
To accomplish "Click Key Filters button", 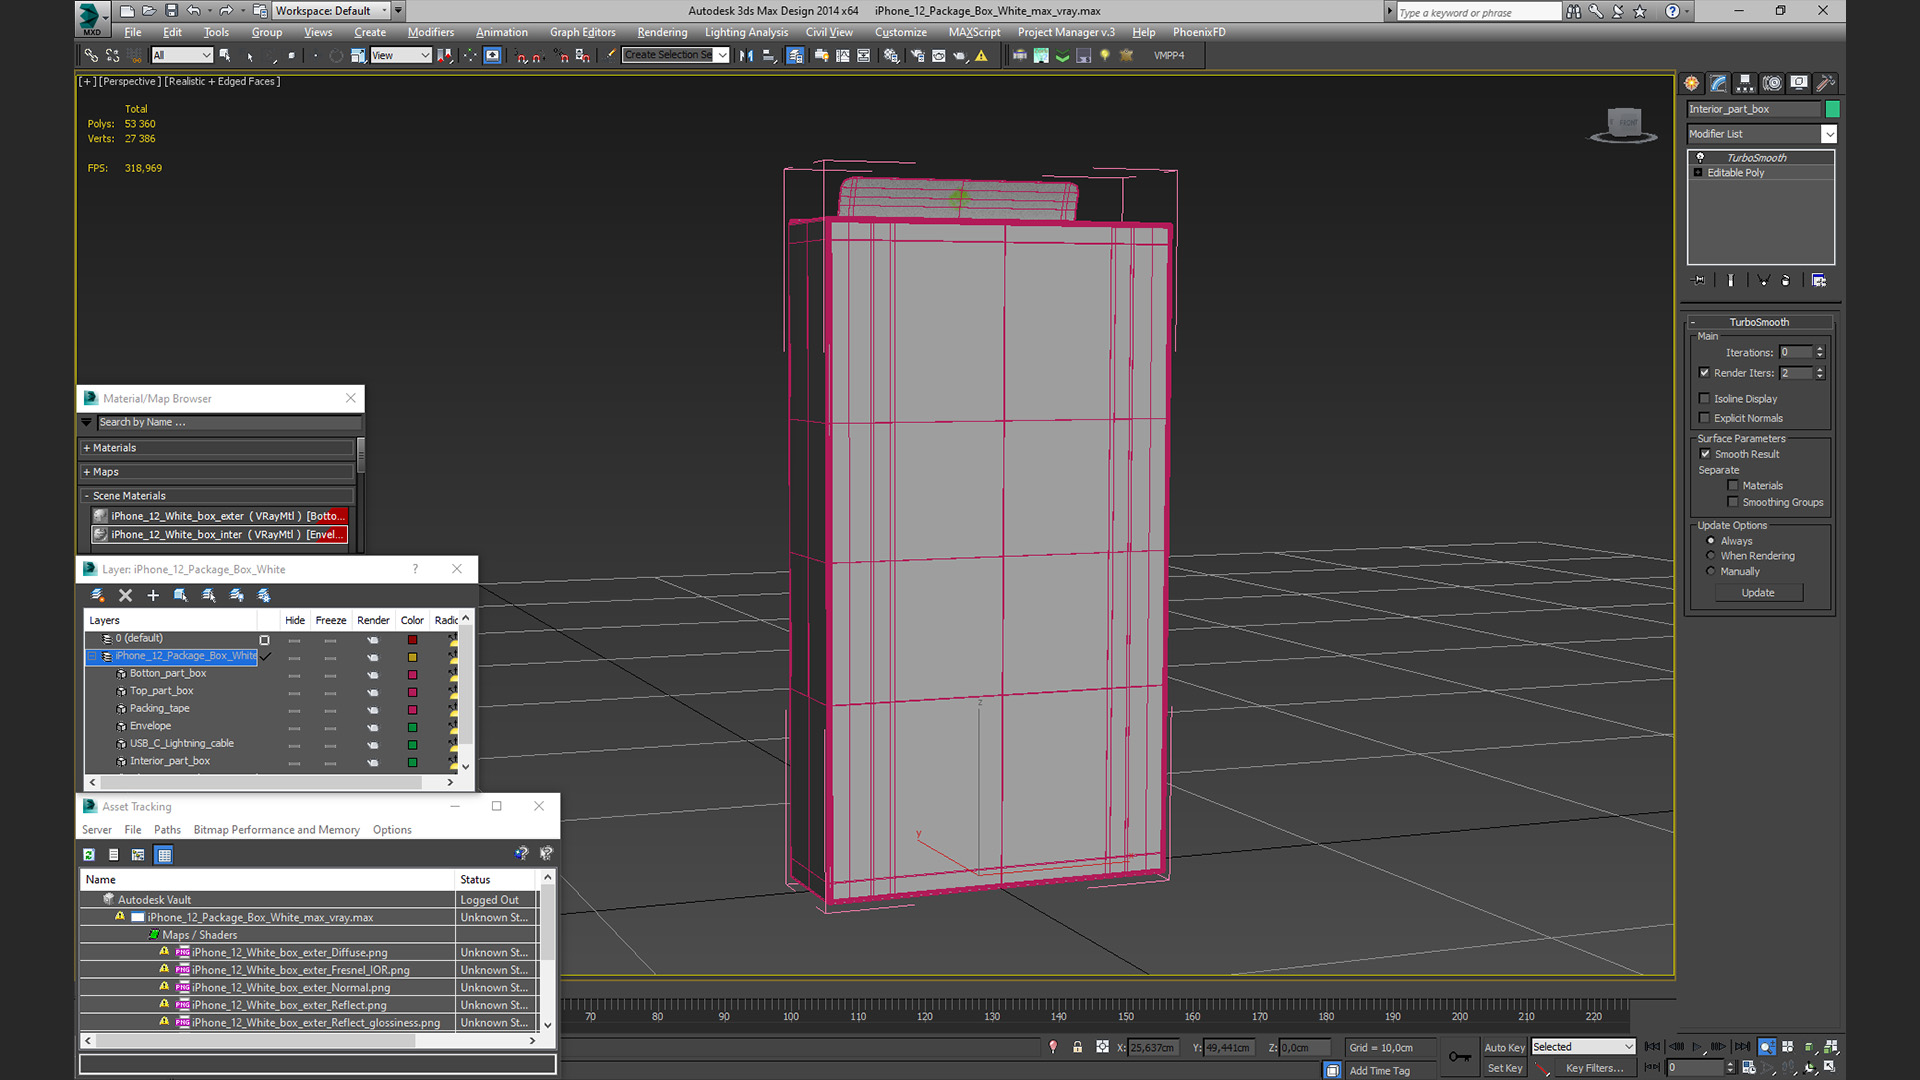I will point(1594,1068).
